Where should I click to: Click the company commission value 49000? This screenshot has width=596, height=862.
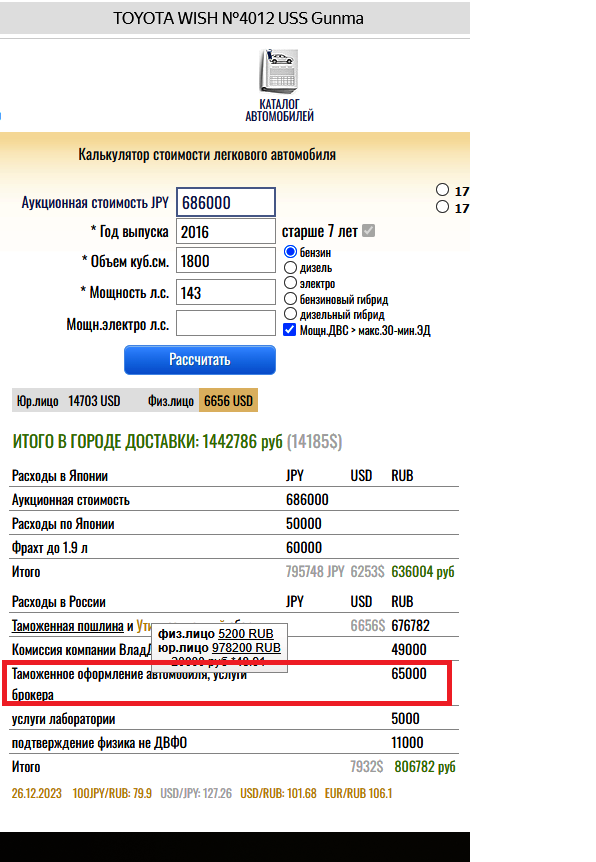click(409, 650)
